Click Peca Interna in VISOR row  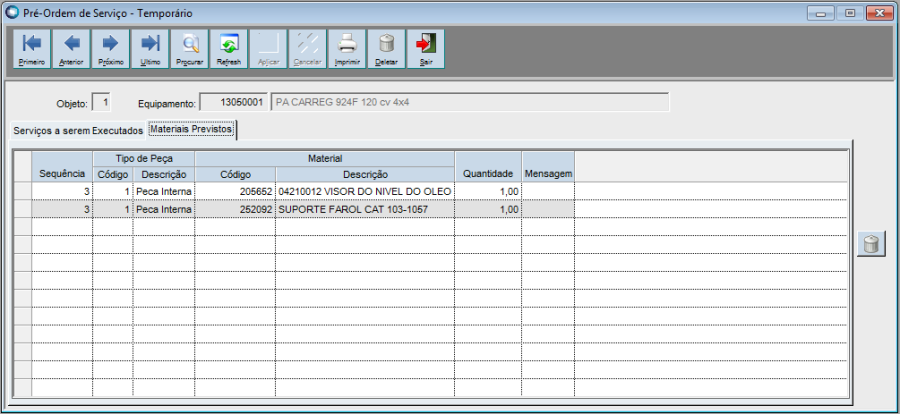[x=164, y=191]
